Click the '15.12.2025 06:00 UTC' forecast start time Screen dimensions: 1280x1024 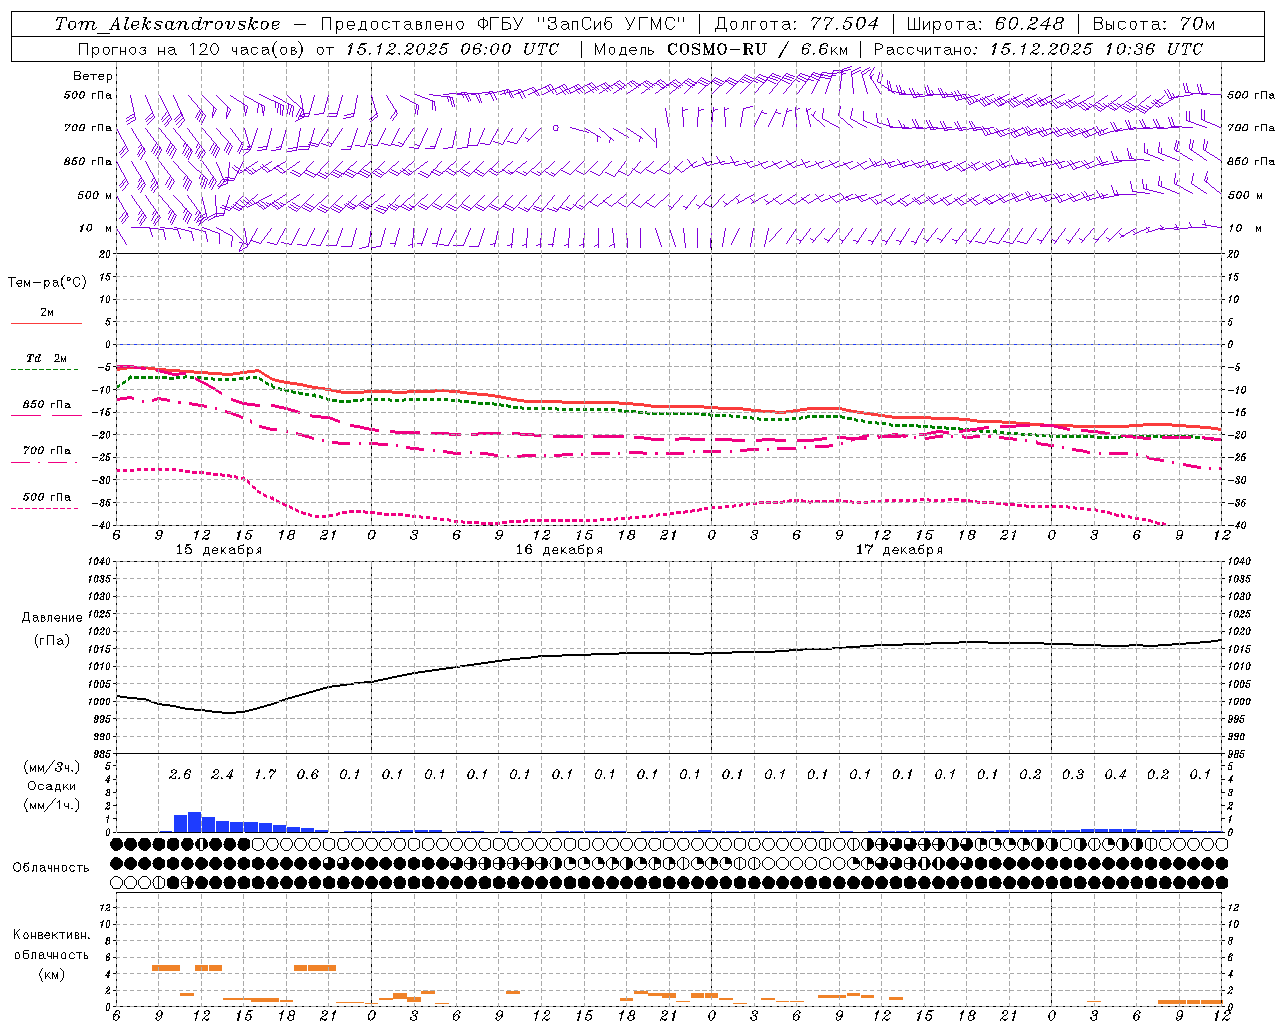(x=452, y=49)
